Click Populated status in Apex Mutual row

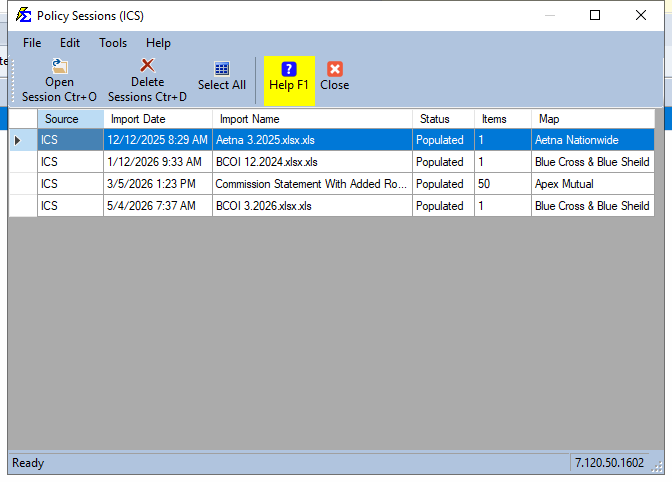(x=443, y=184)
